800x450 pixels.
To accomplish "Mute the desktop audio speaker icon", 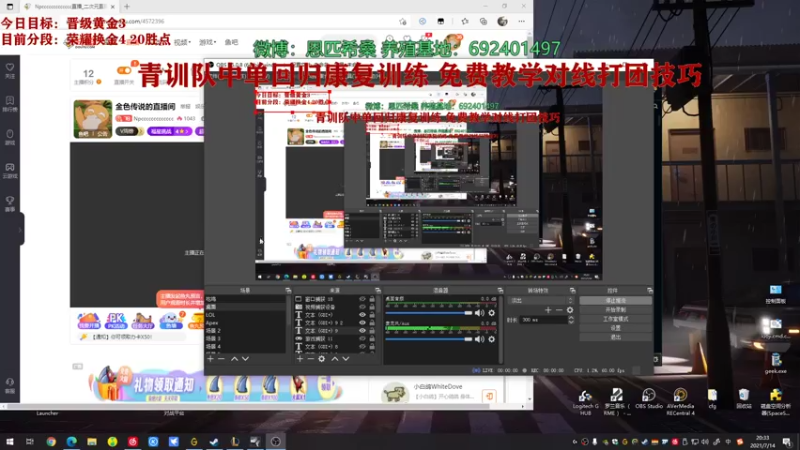I will click(x=480, y=313).
